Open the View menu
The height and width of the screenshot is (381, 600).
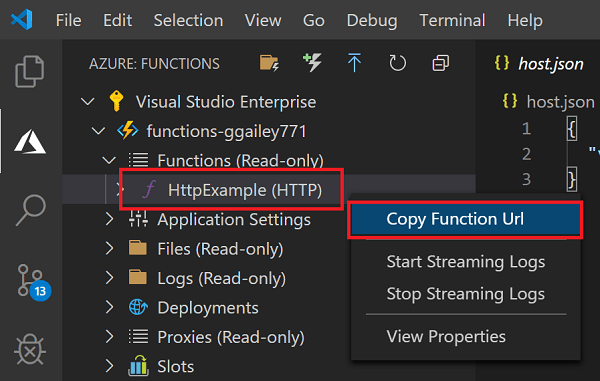click(x=263, y=20)
